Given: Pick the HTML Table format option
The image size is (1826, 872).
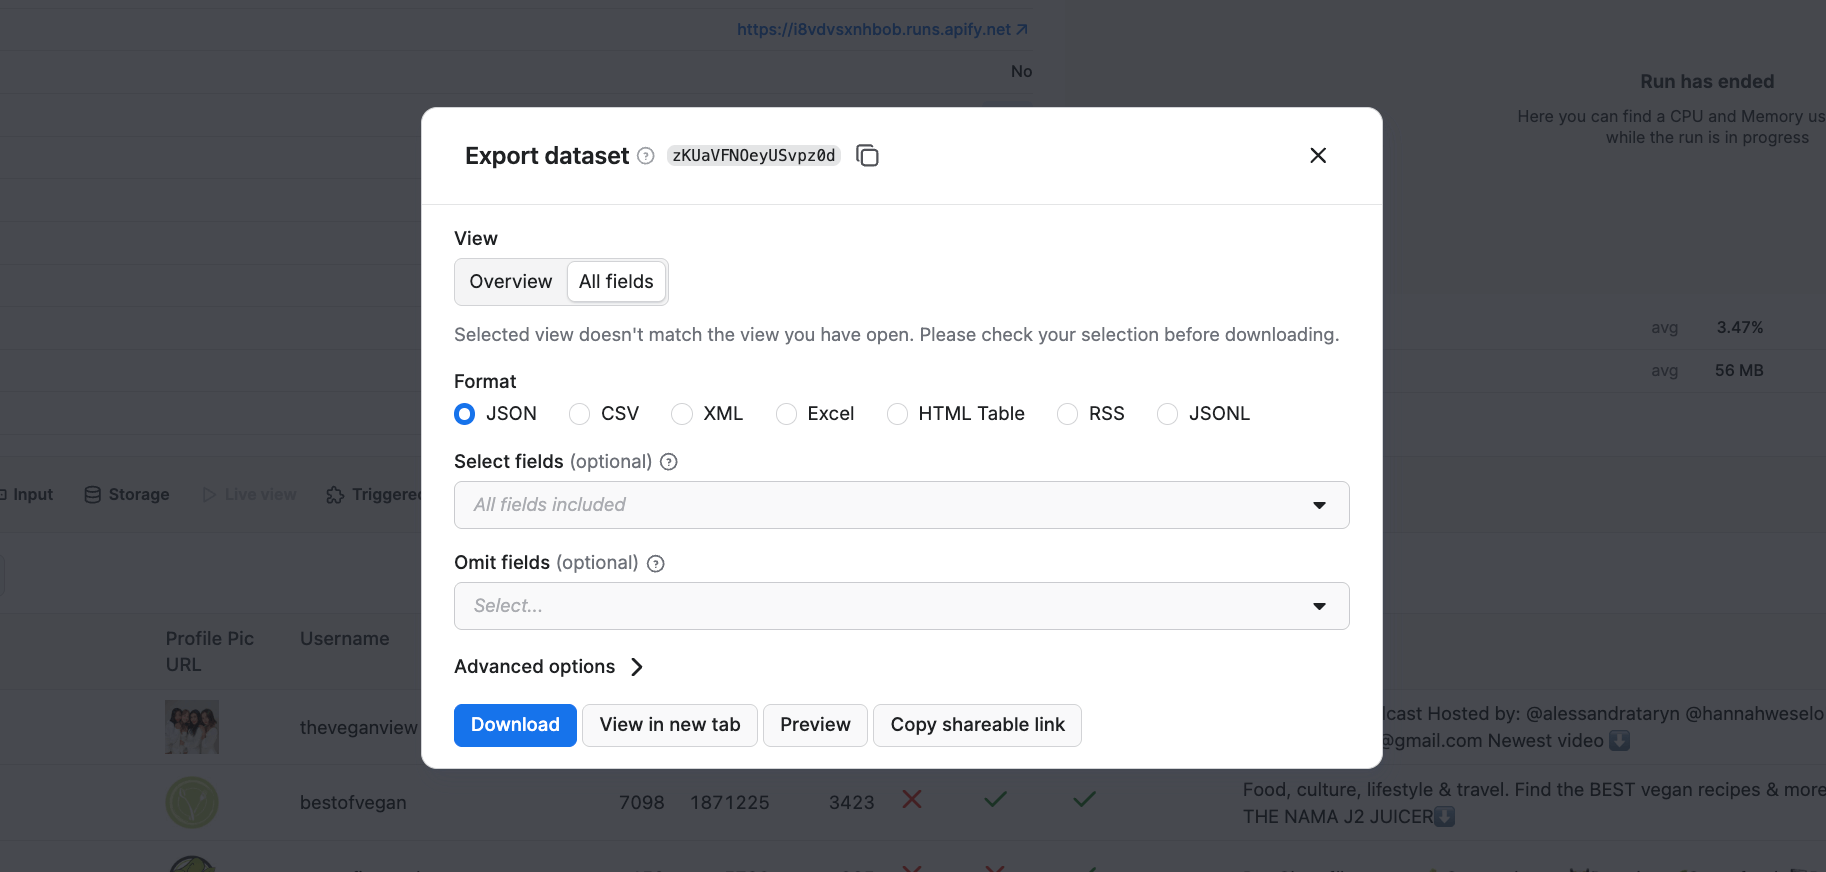Looking at the screenshot, I should coord(898,414).
